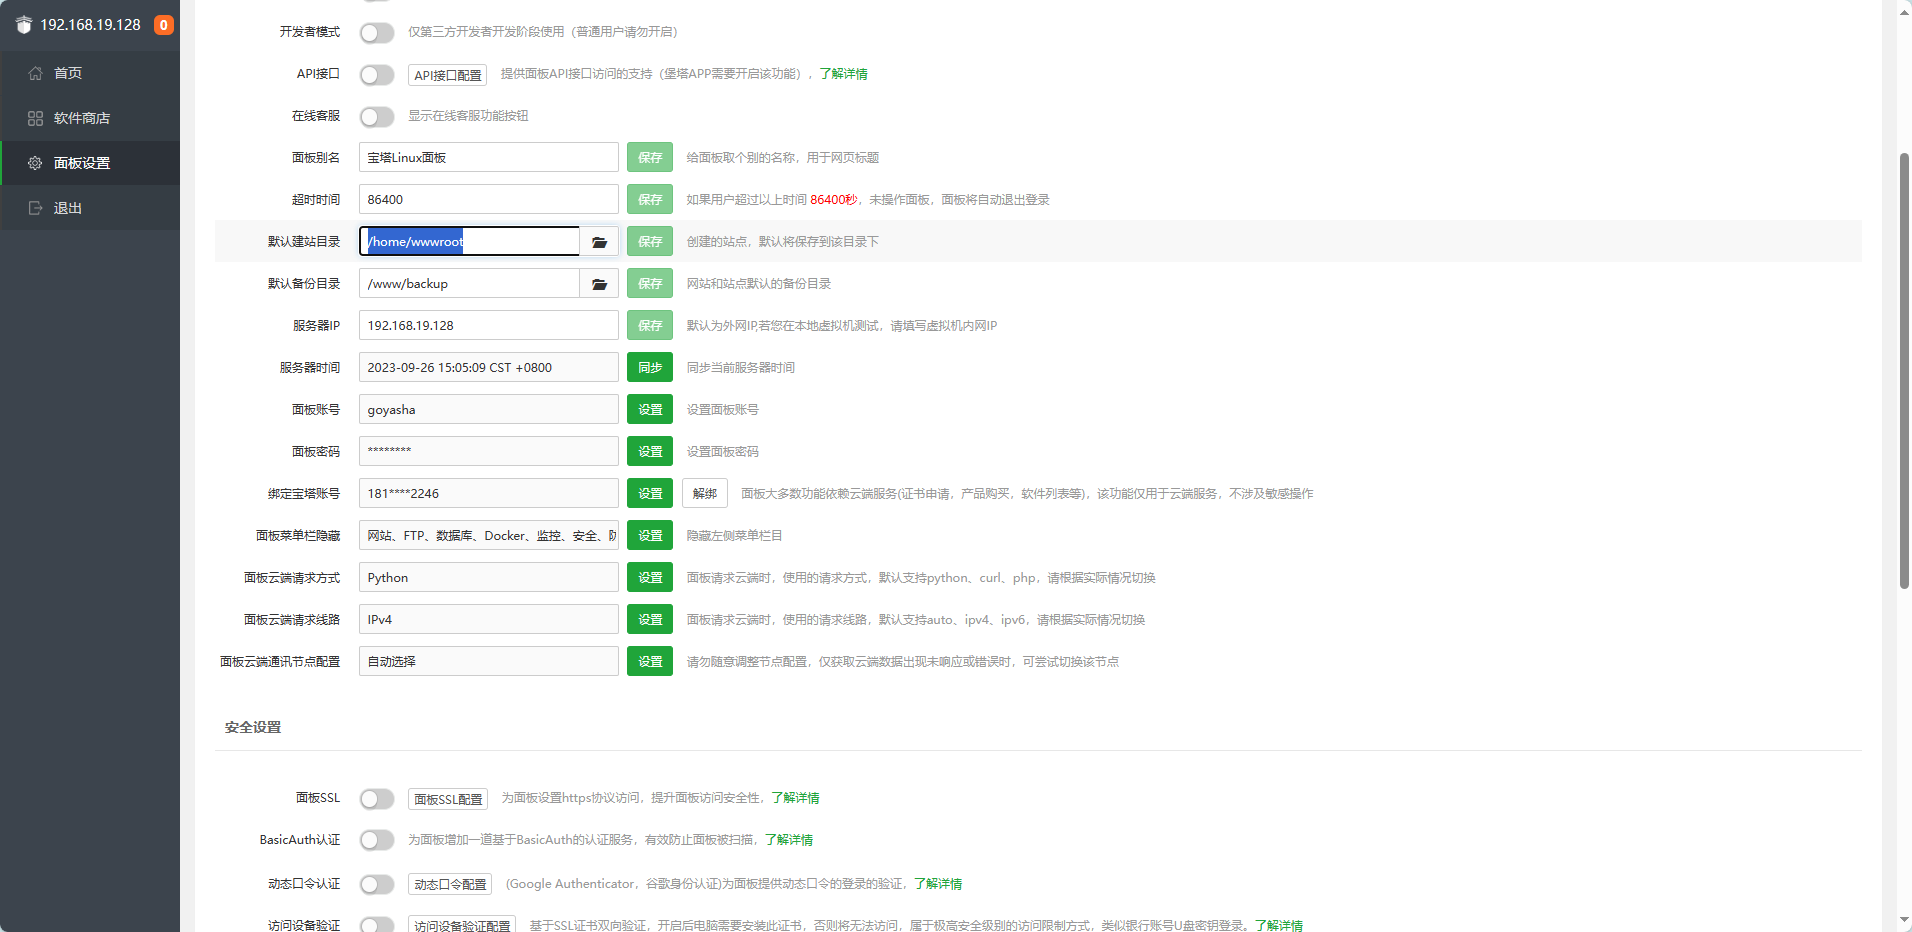1912x932 pixels.
Task: Click the 解绑 unbind account button
Action: pyautogui.click(x=705, y=494)
